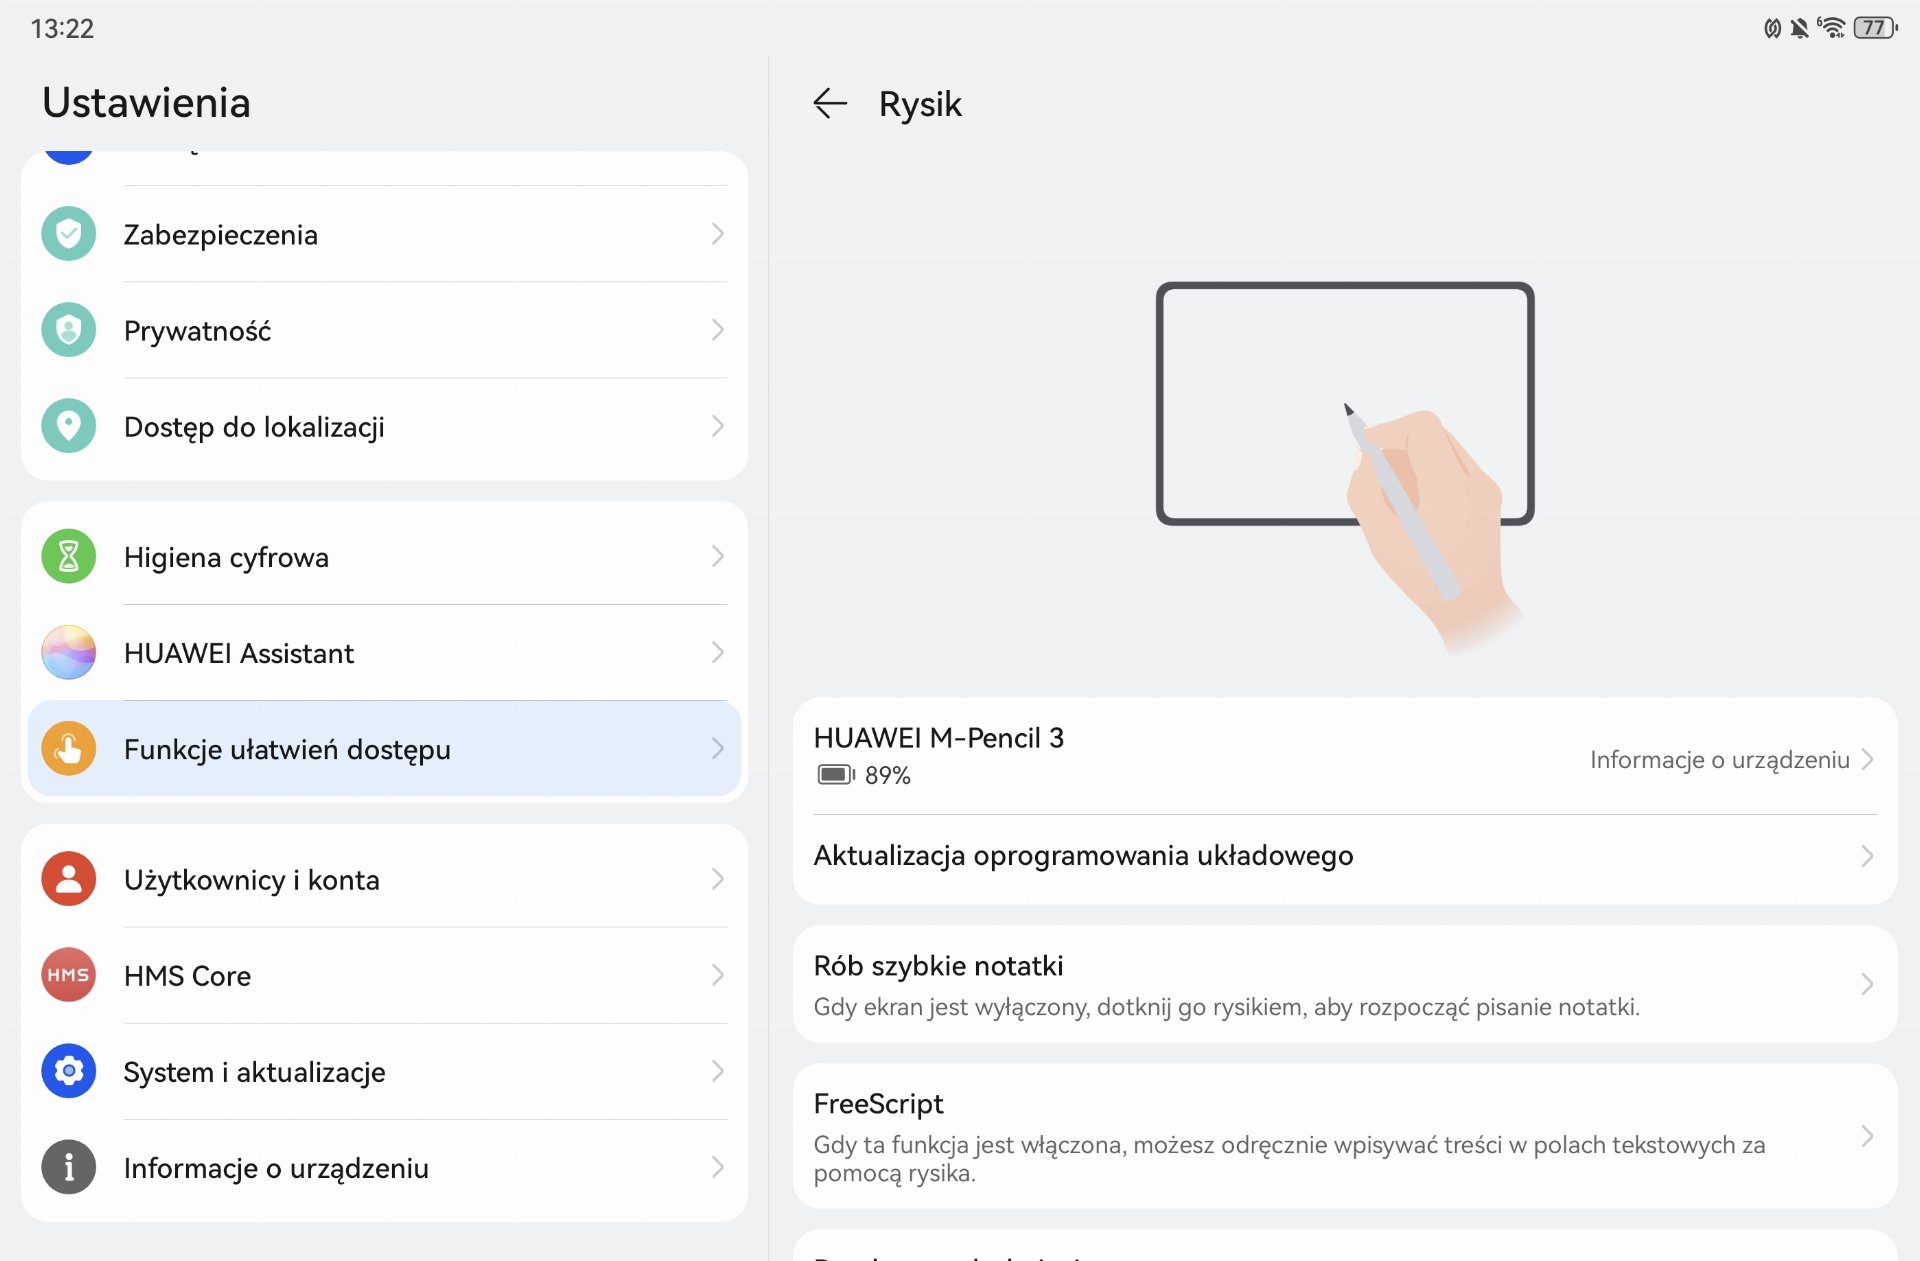Expand the Rób szybkie notatki chevron
Image resolution: width=1920 pixels, height=1261 pixels.
point(1867,984)
